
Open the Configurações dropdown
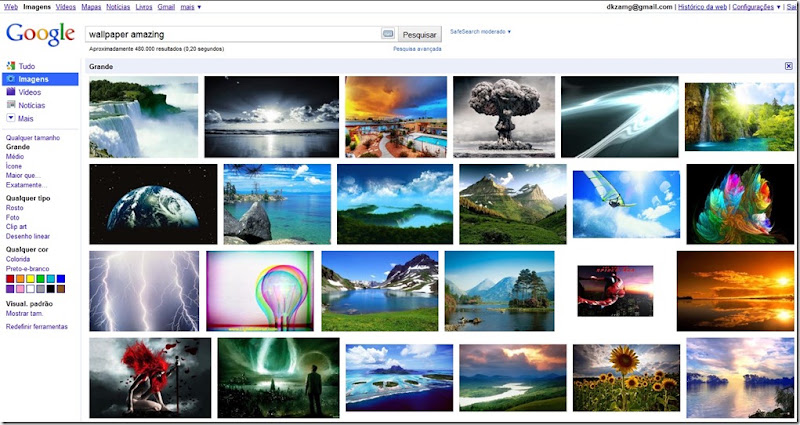tap(756, 7)
